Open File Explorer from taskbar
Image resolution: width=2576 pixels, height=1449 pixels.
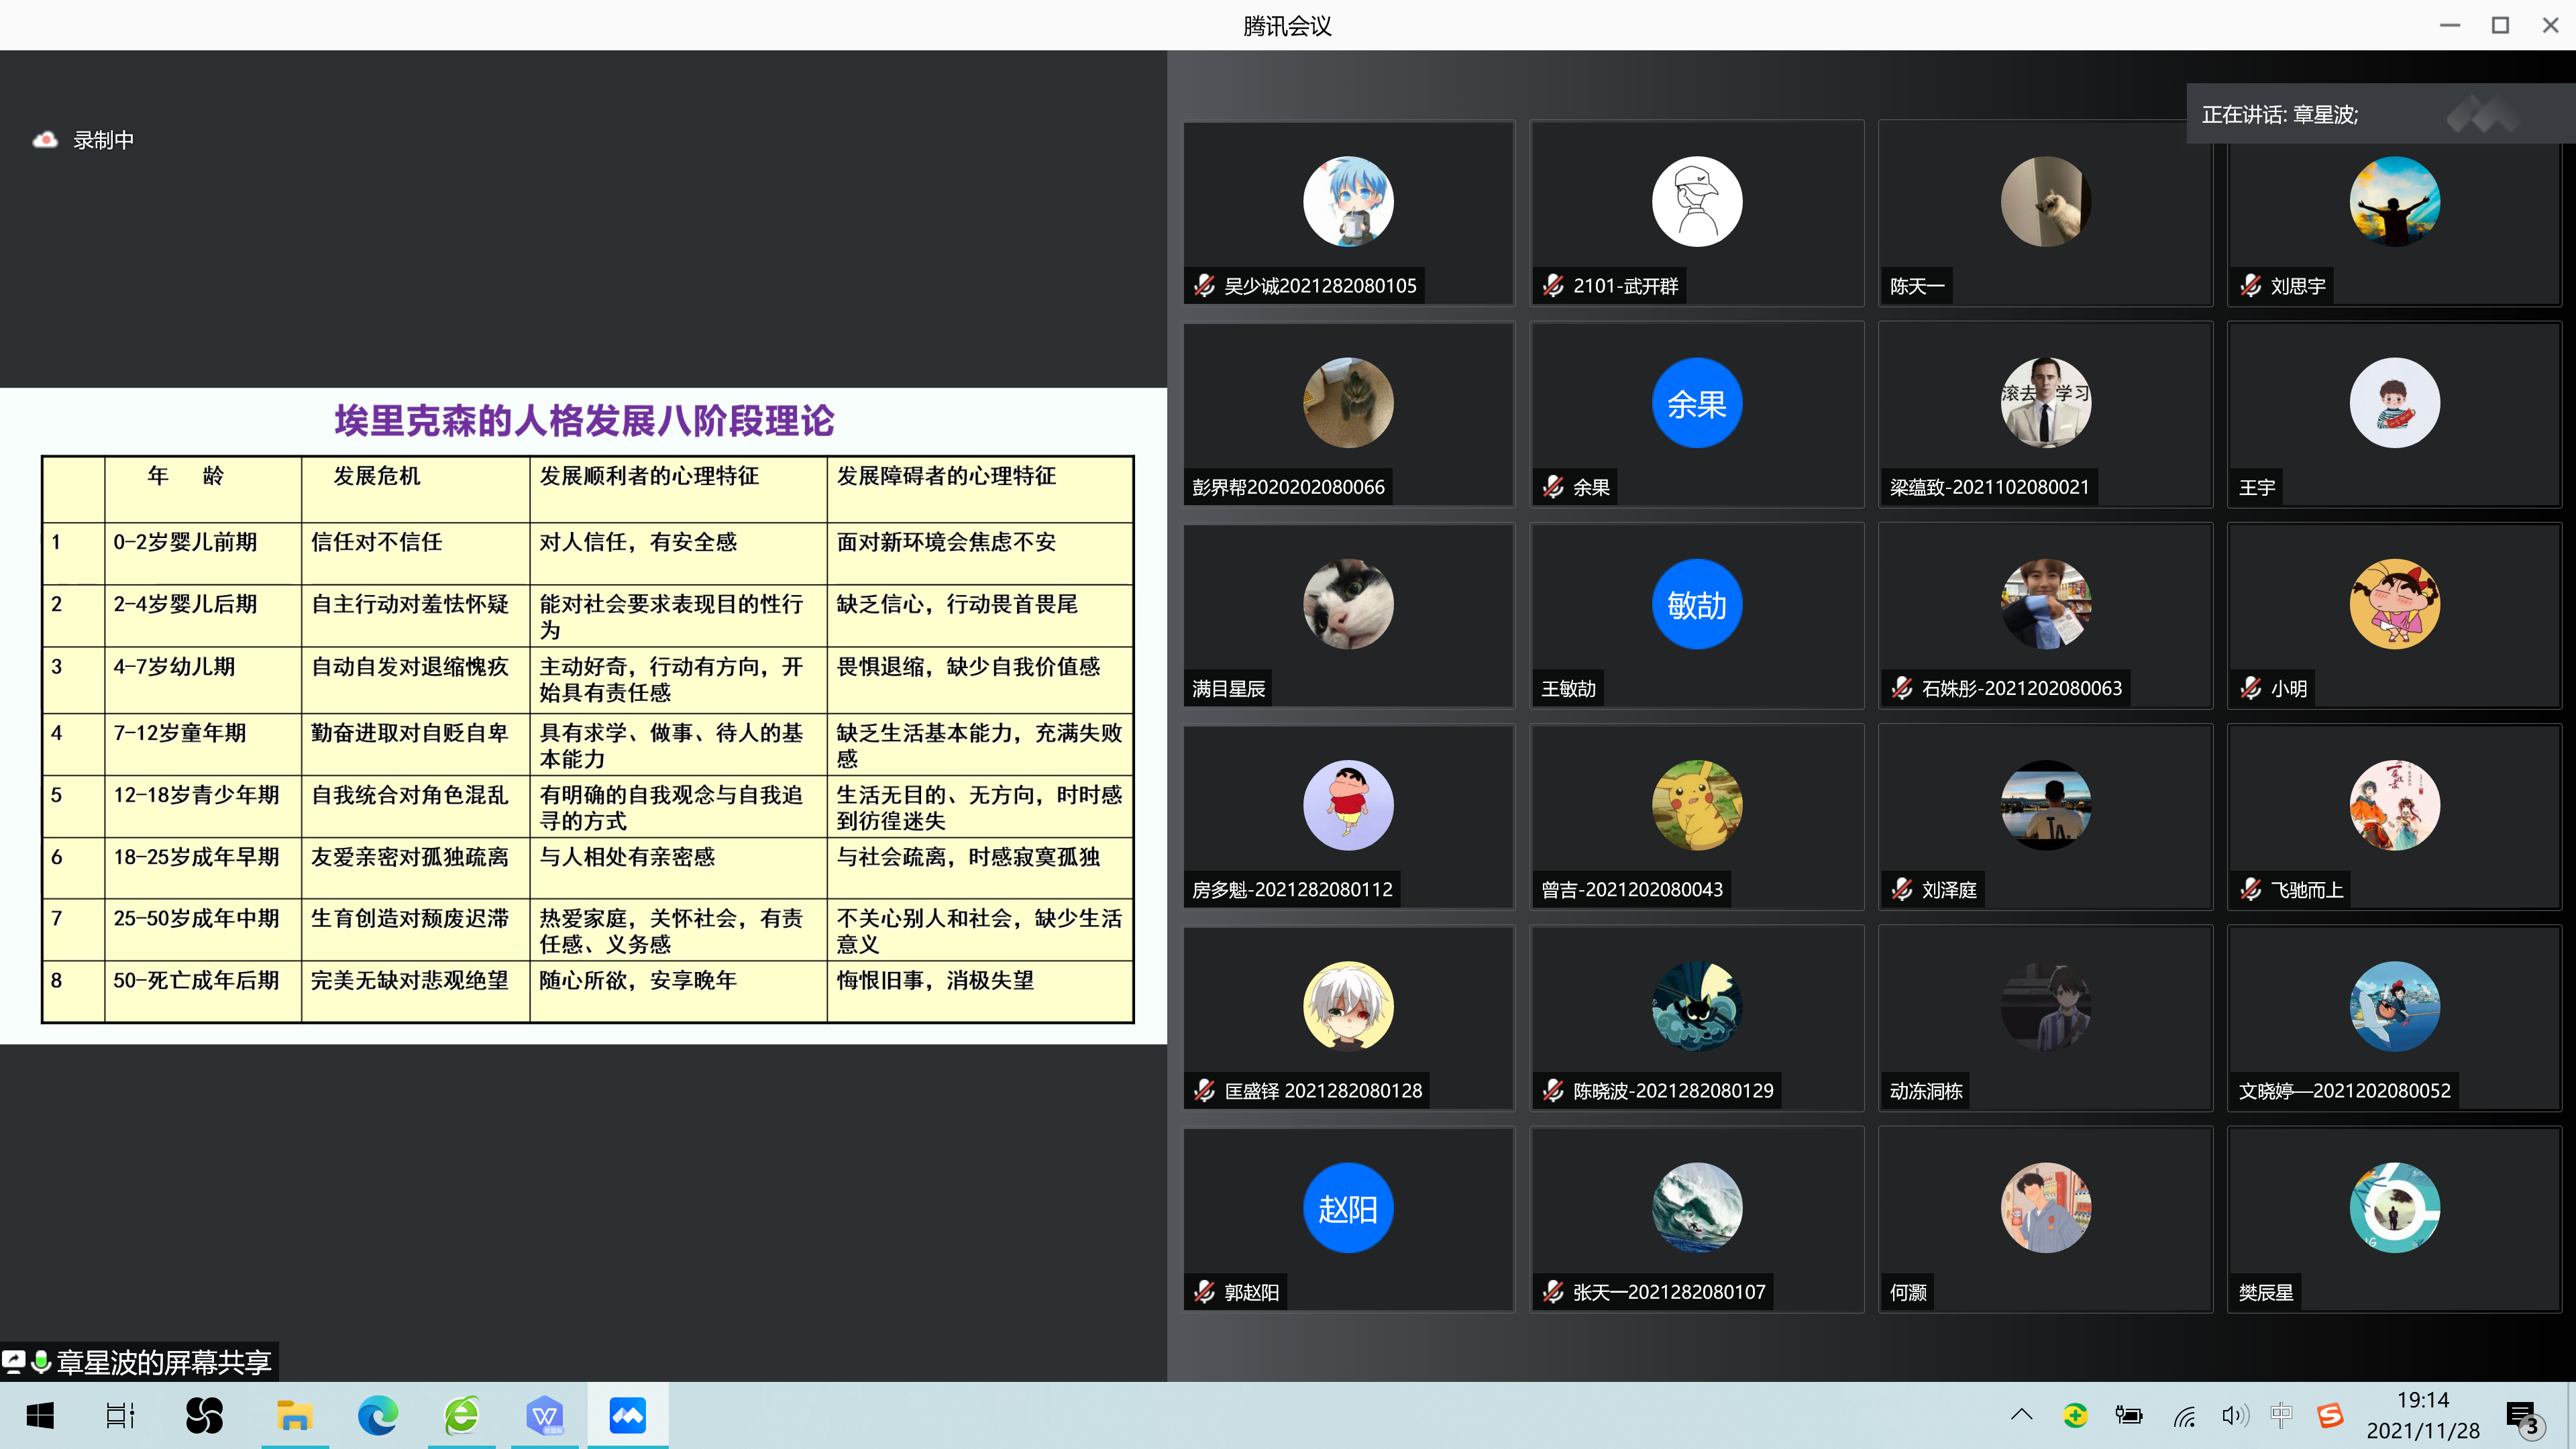[x=294, y=1415]
